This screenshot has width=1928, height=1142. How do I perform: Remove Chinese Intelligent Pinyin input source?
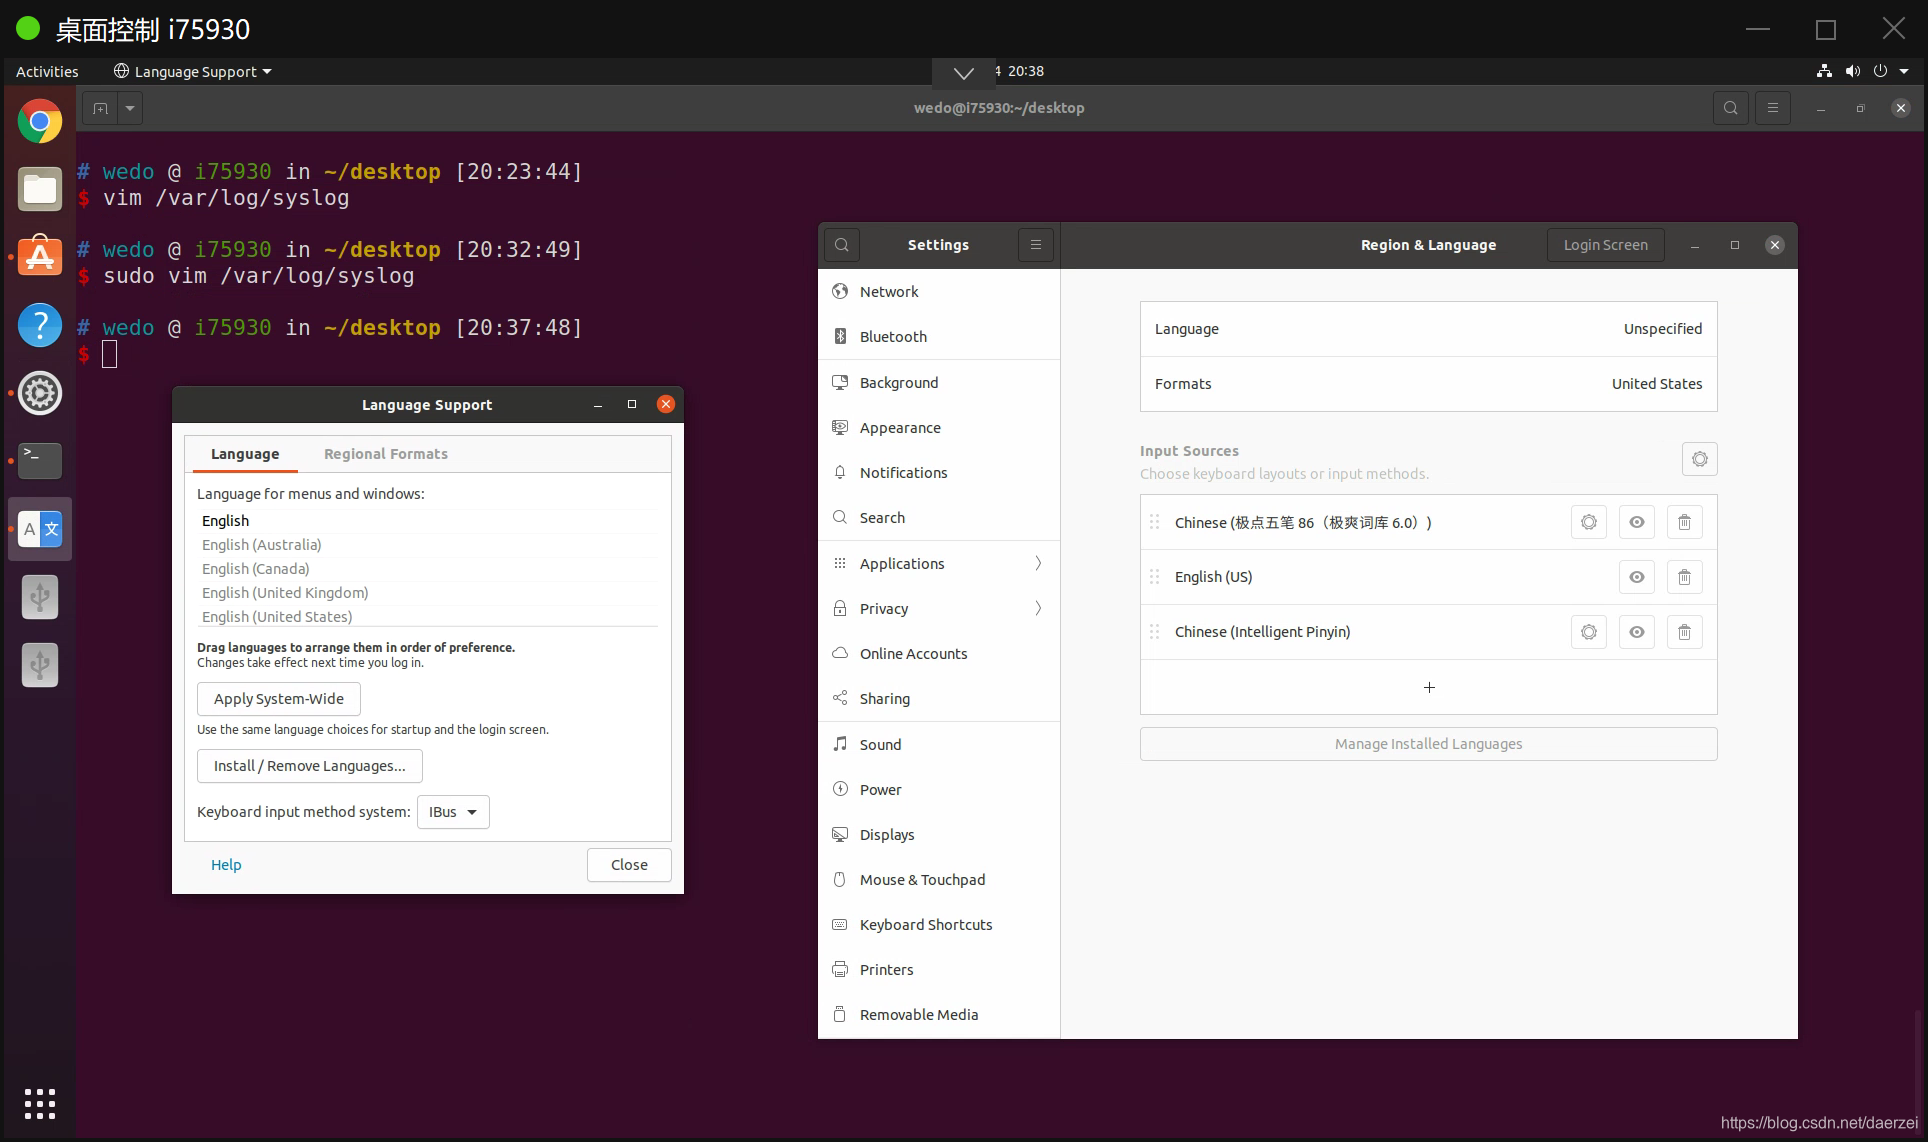coord(1684,632)
